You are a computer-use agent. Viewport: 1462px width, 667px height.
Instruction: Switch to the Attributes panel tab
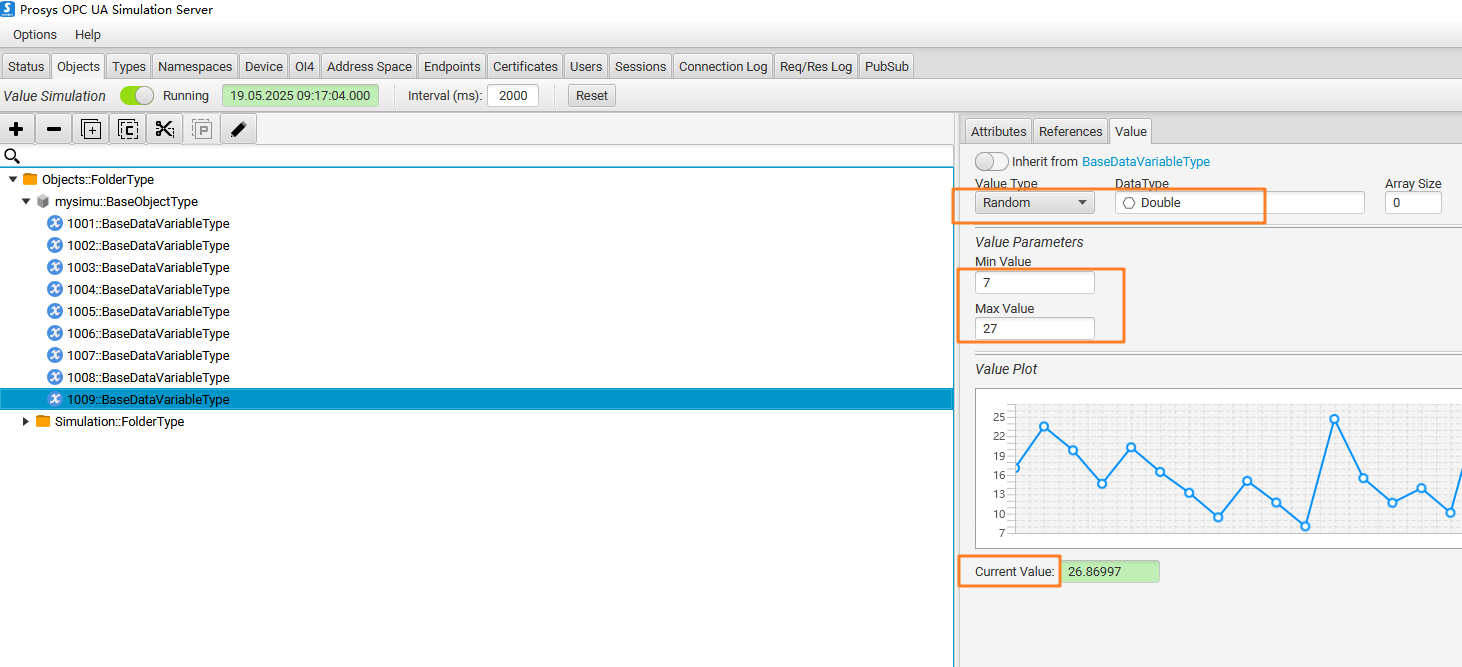pyautogui.click(x=999, y=131)
